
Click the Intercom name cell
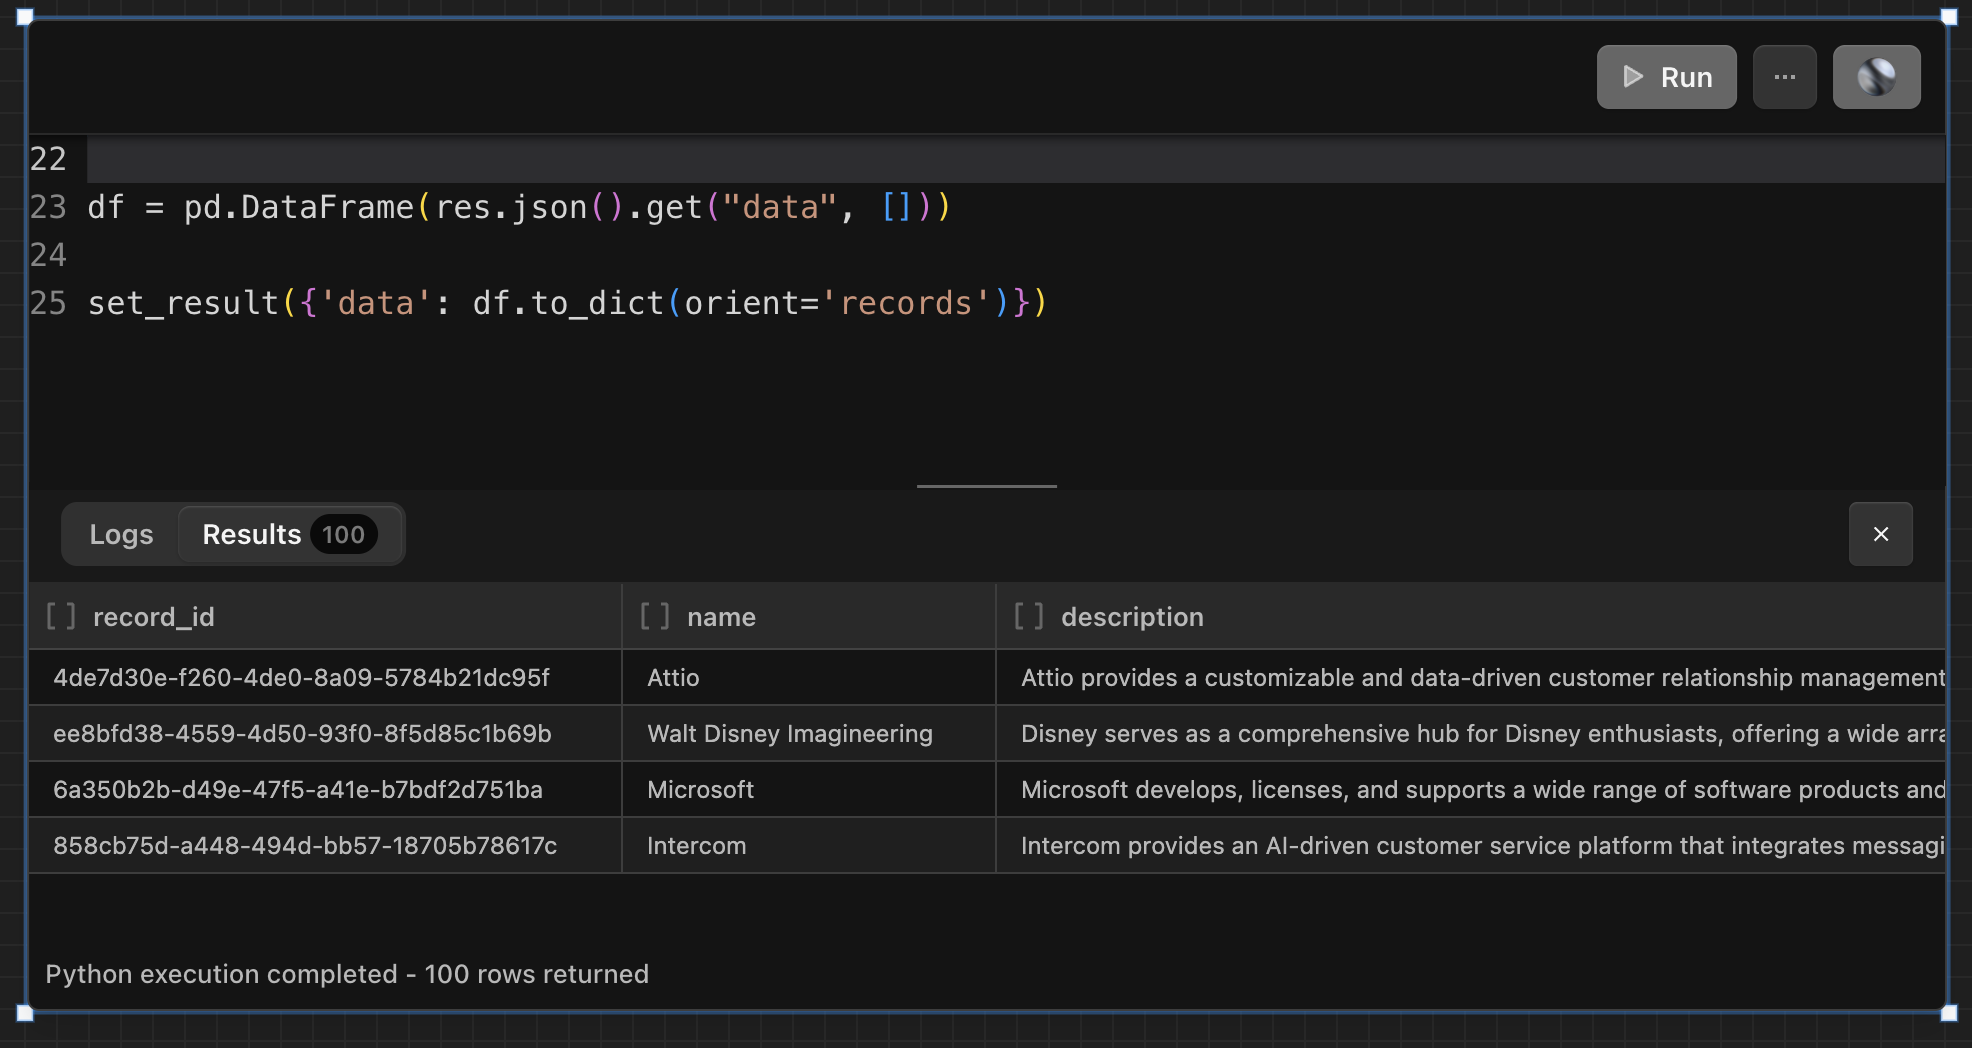click(x=808, y=846)
